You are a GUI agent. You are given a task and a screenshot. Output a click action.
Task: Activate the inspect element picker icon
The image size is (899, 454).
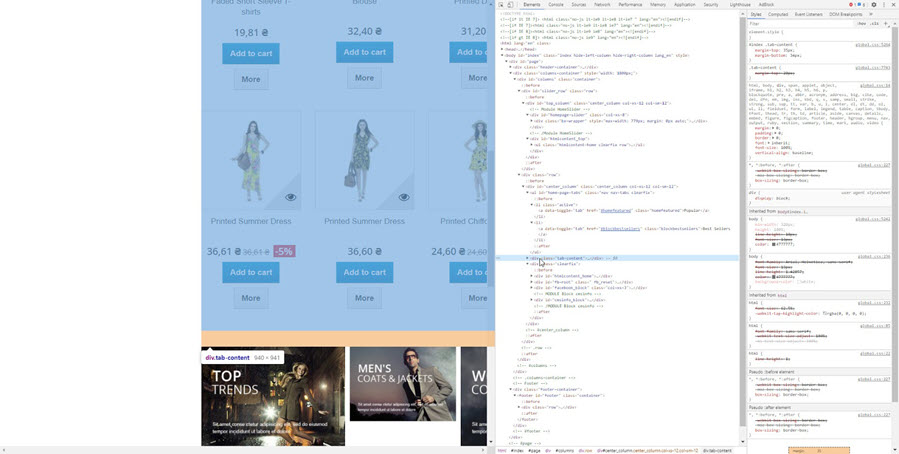pyautogui.click(x=501, y=5)
